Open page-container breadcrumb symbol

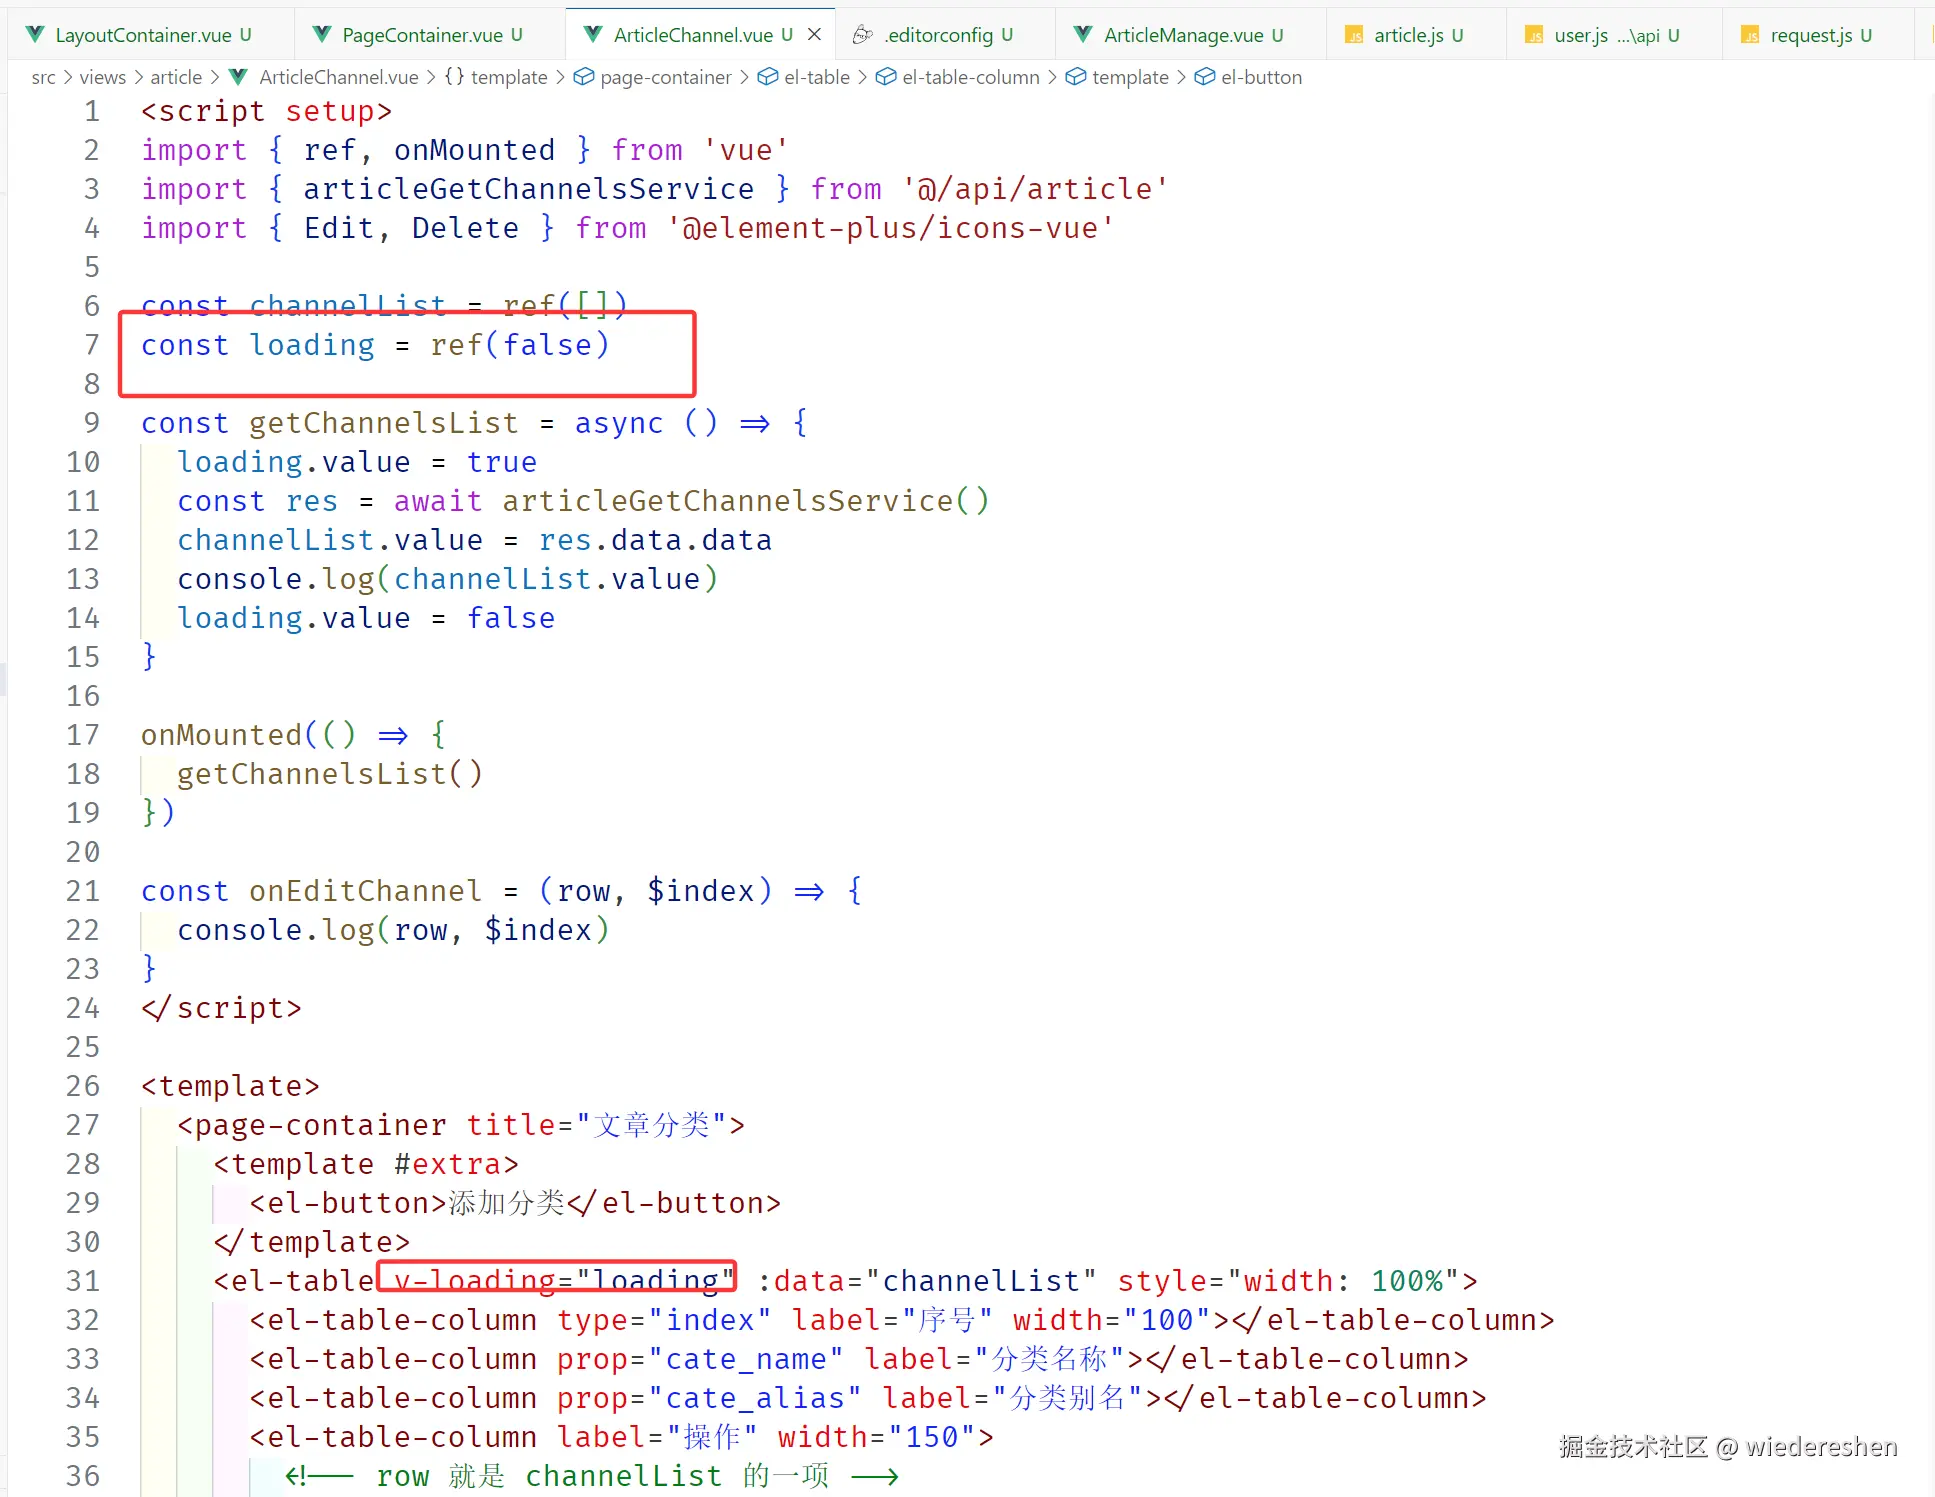[665, 77]
